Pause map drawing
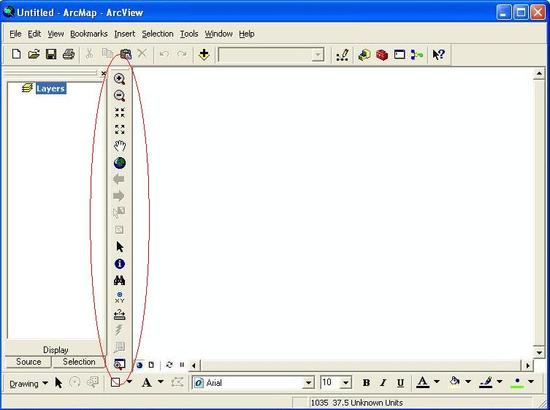550x410 pixels. 182,365
